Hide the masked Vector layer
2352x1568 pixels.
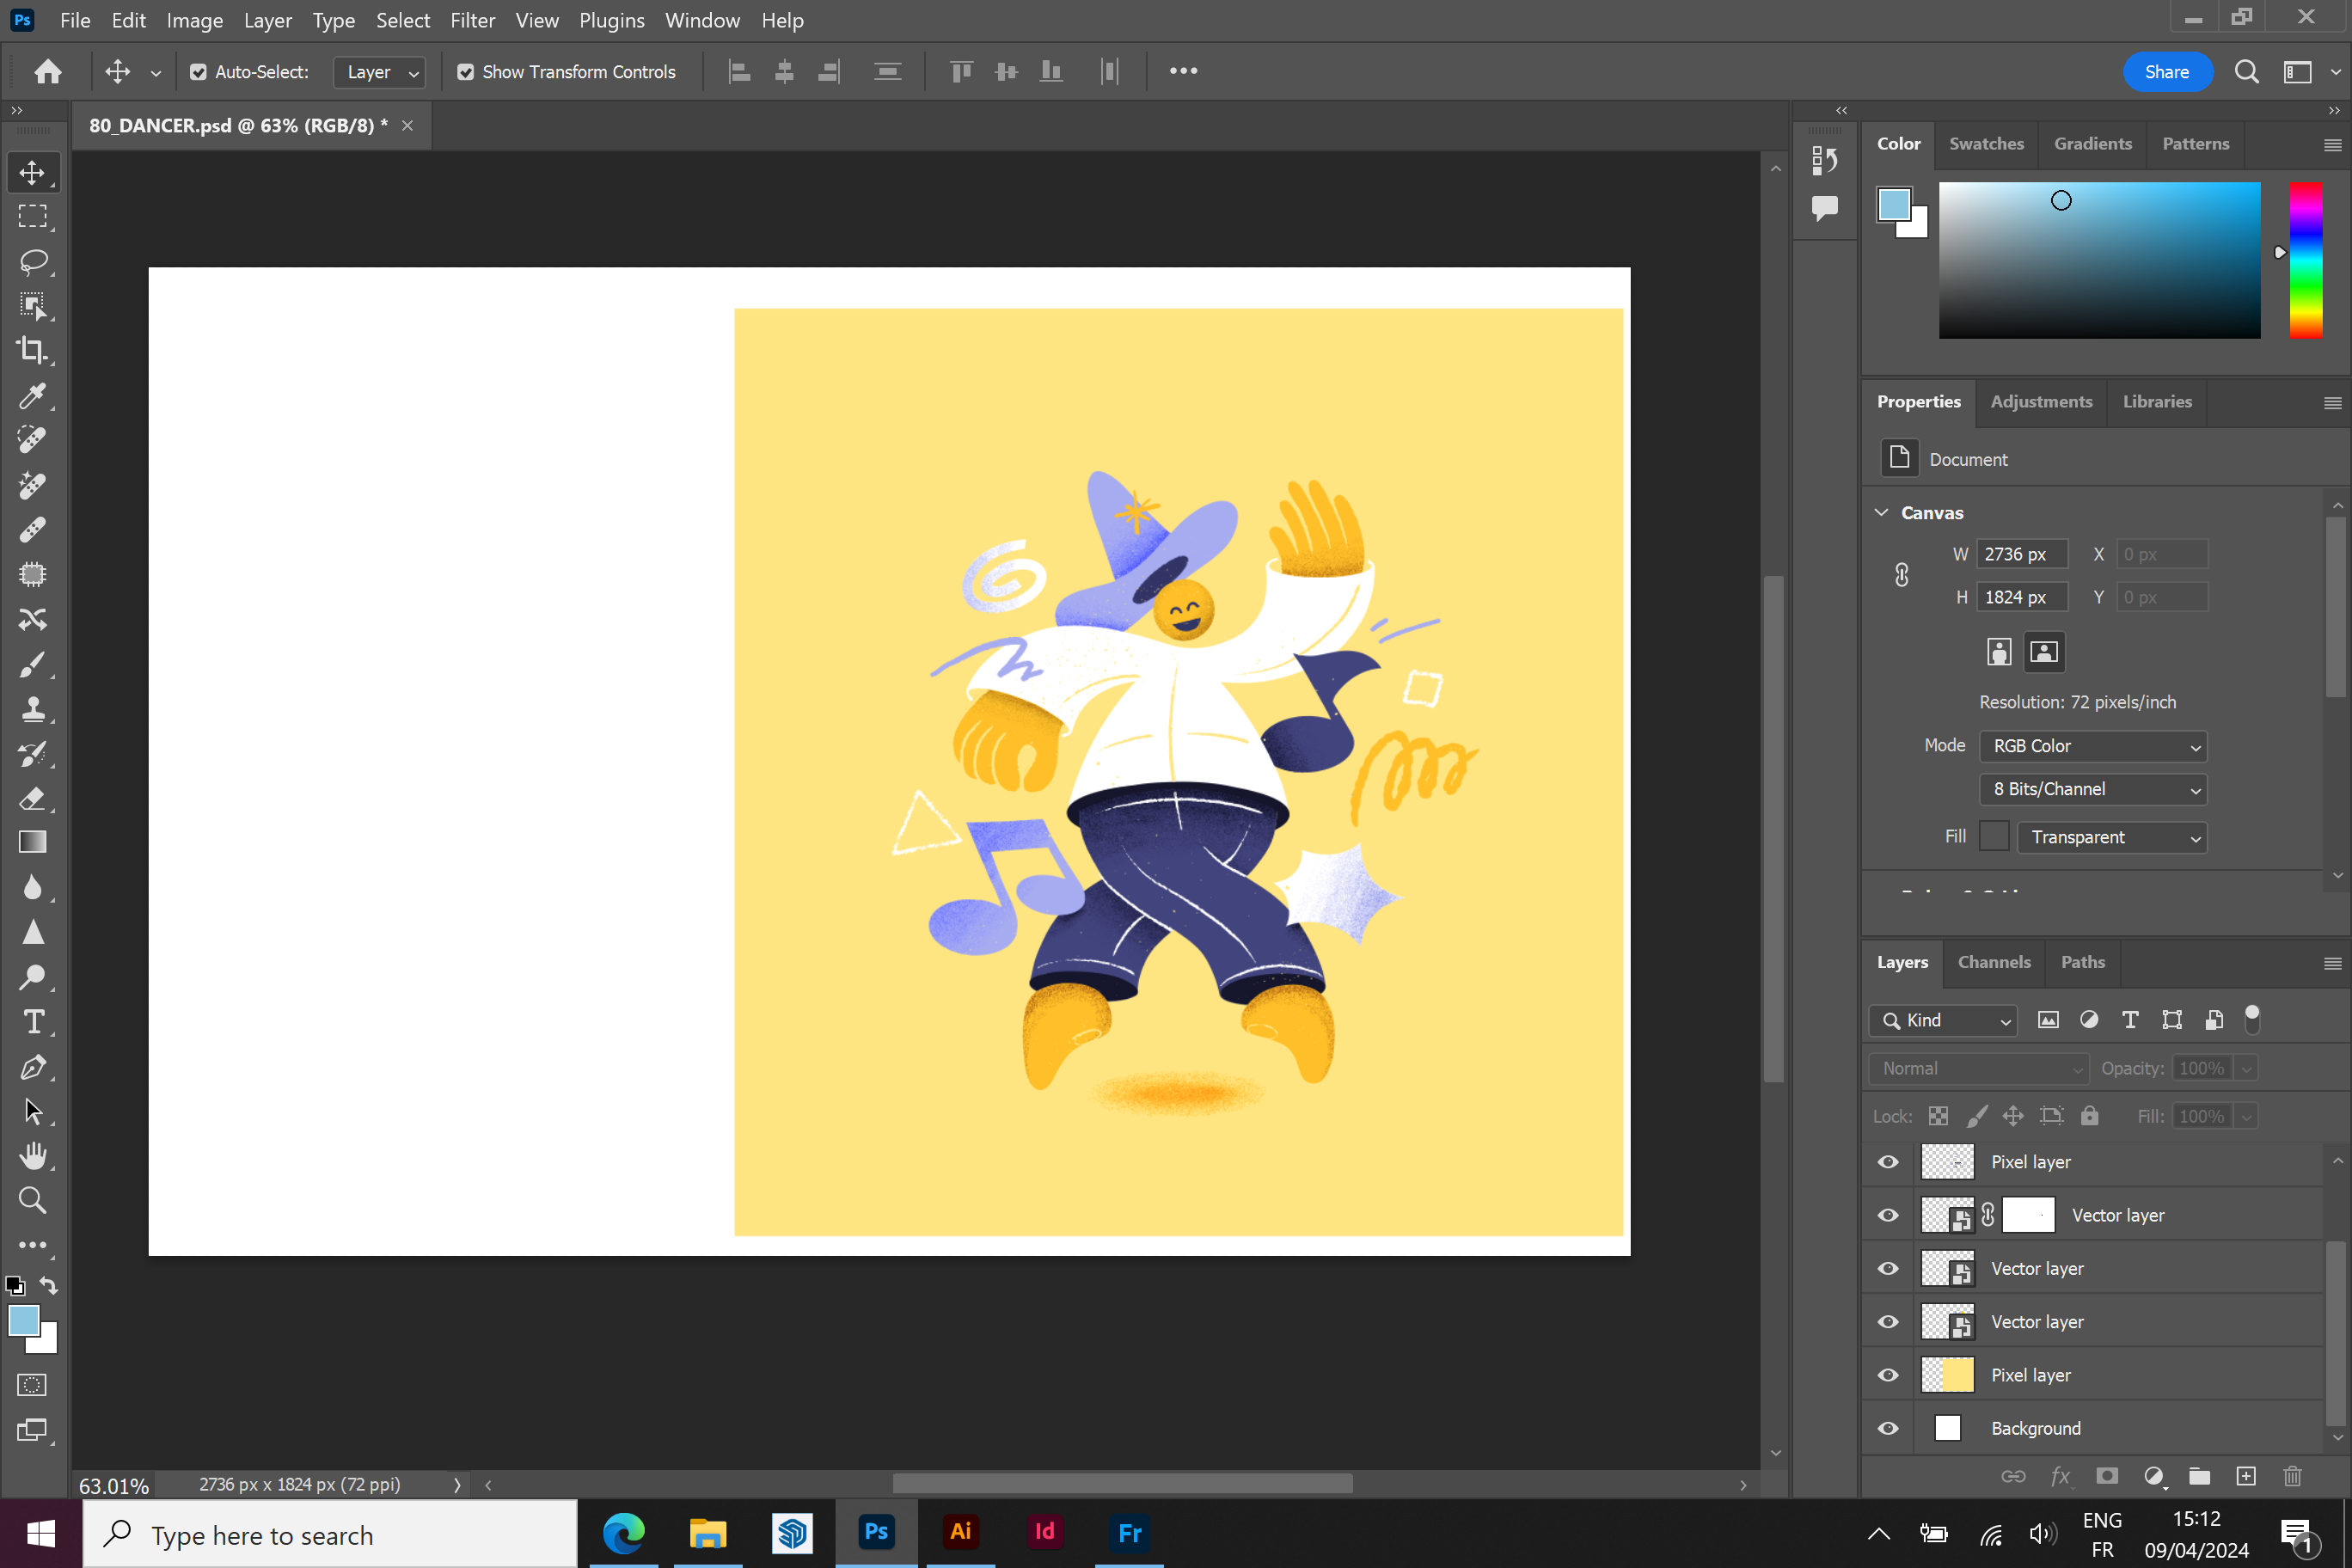point(1888,1215)
